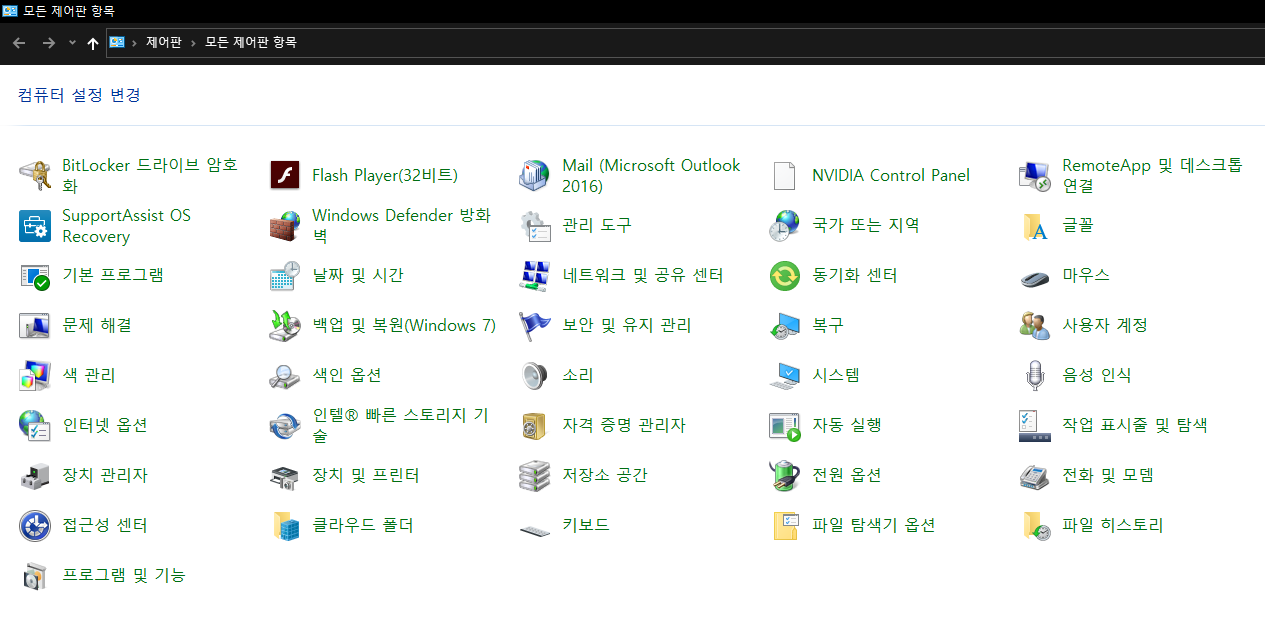
Task: Open the RemoteApp 및 데스크톱 연결 icon
Action: point(1035,176)
